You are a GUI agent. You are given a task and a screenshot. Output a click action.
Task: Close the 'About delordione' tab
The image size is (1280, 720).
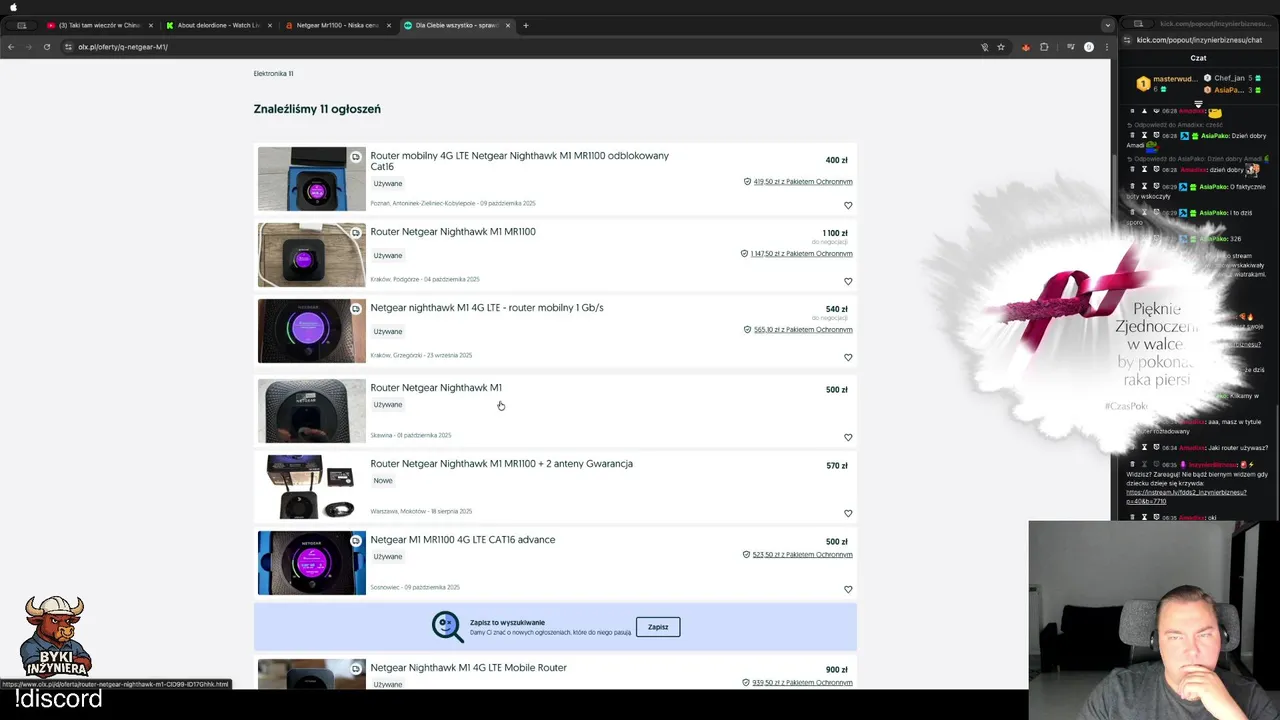pyautogui.click(x=269, y=25)
